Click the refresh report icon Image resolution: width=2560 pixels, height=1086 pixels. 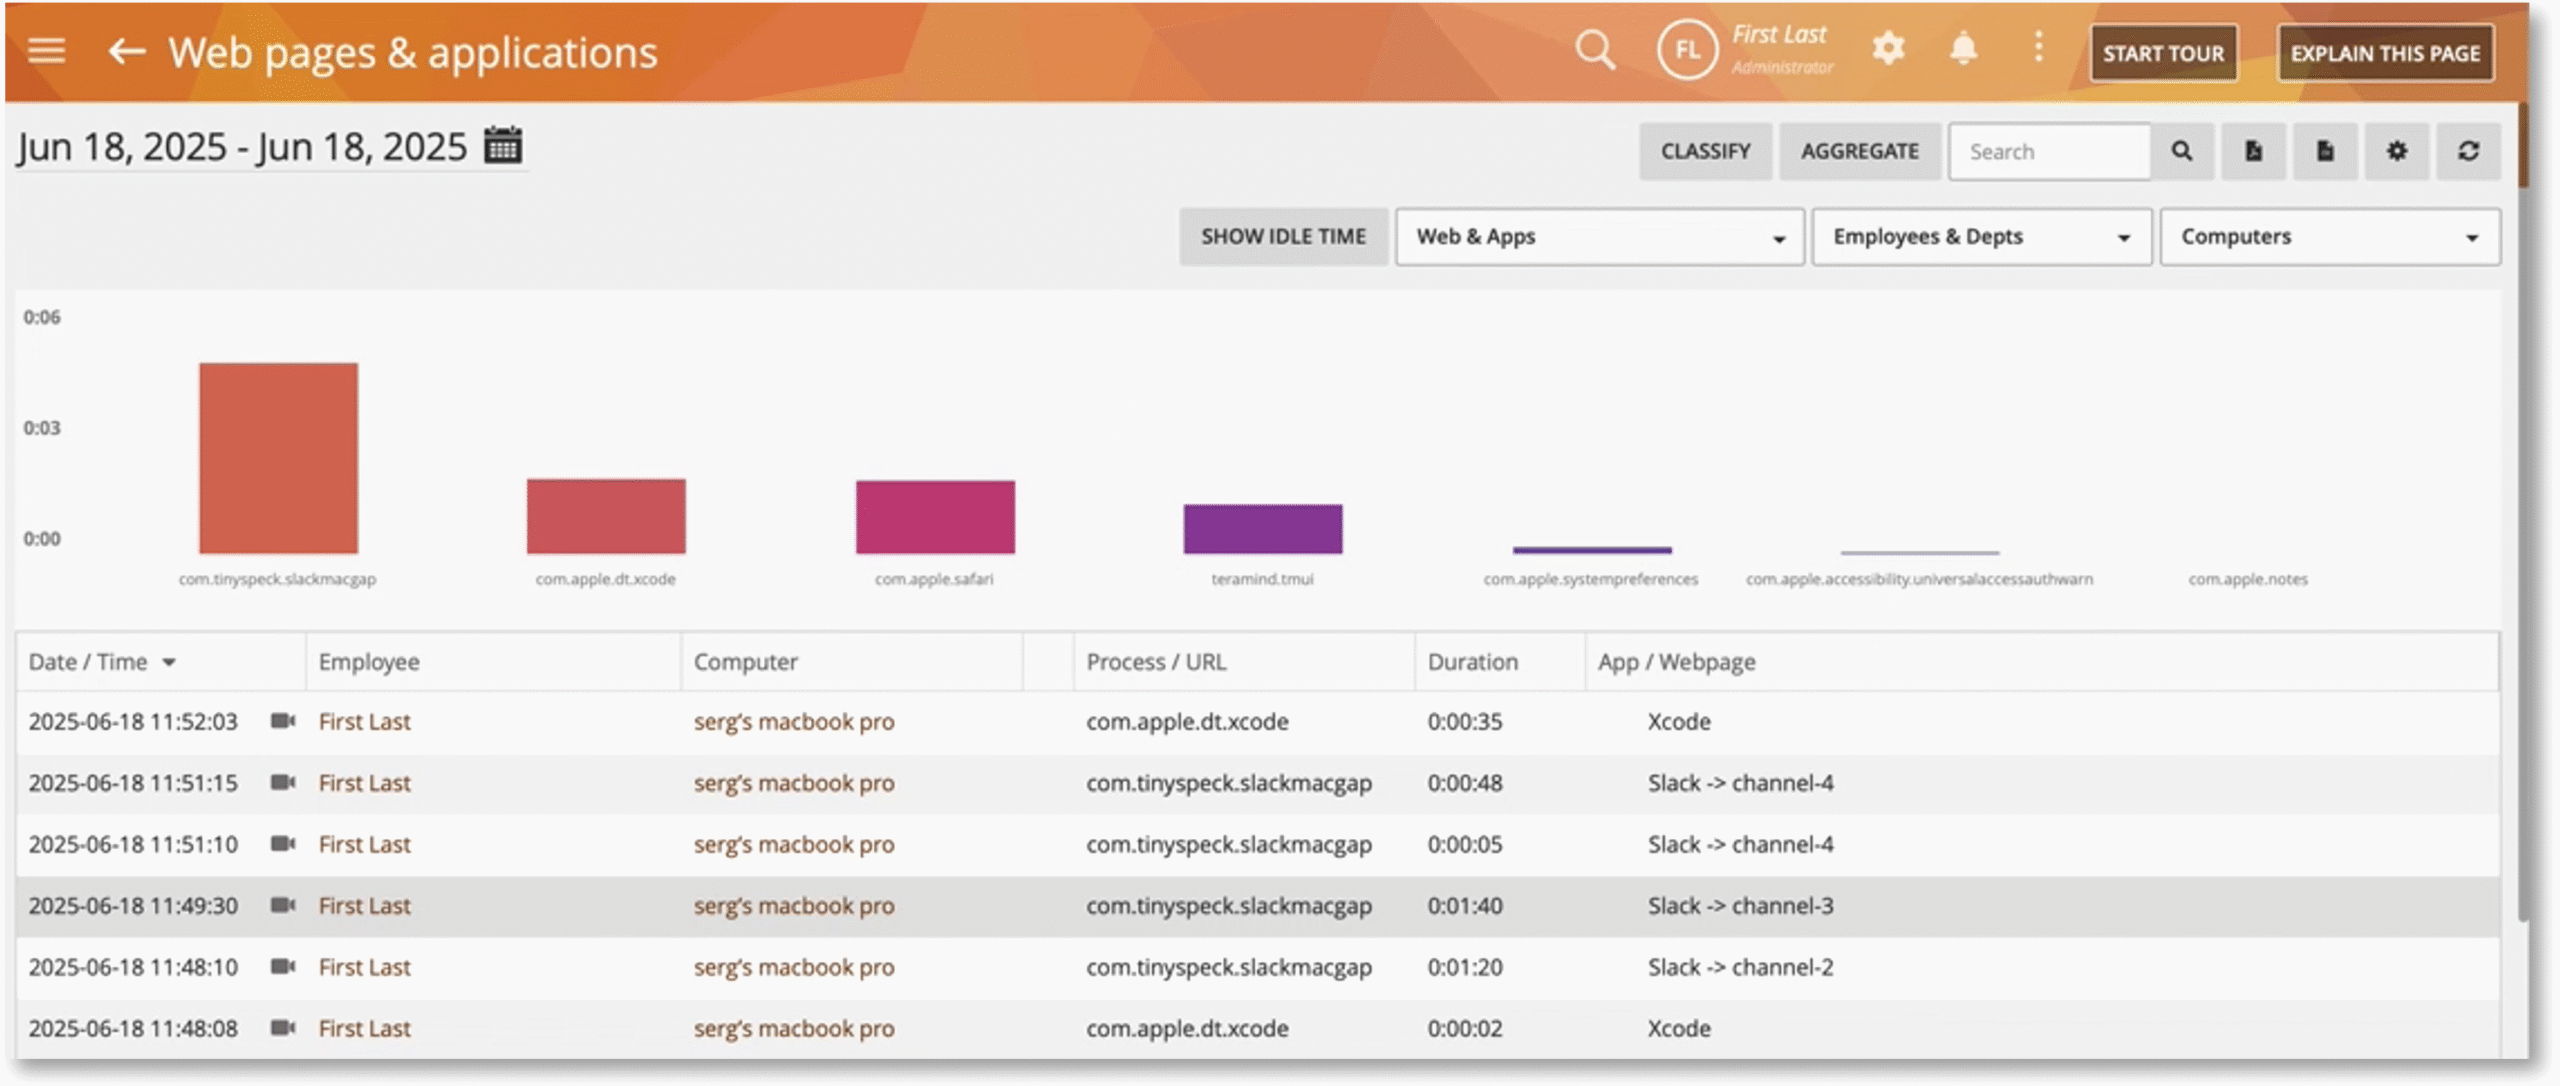click(2468, 151)
